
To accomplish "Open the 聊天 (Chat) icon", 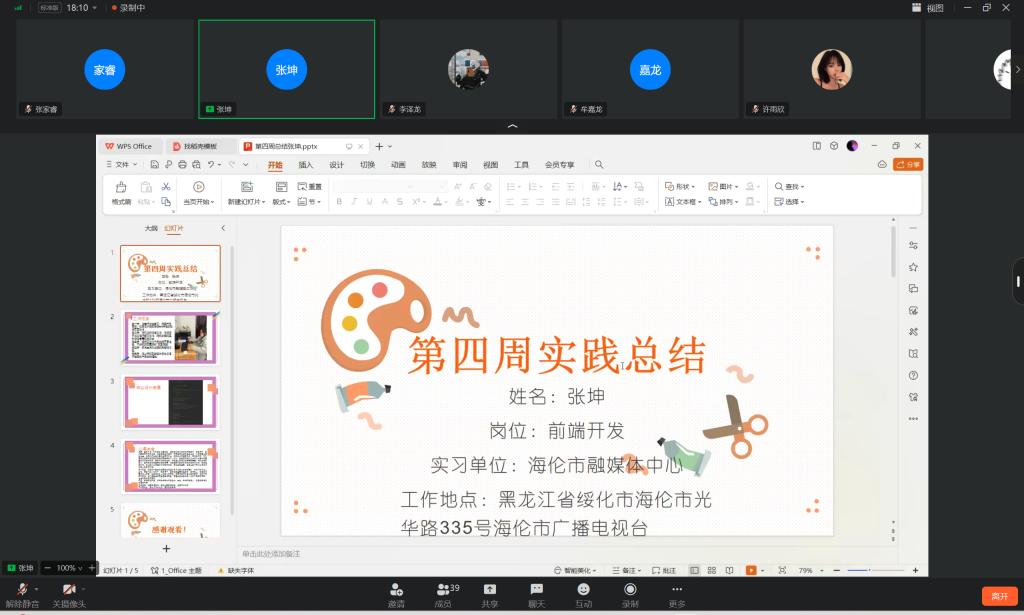I will coord(537,590).
